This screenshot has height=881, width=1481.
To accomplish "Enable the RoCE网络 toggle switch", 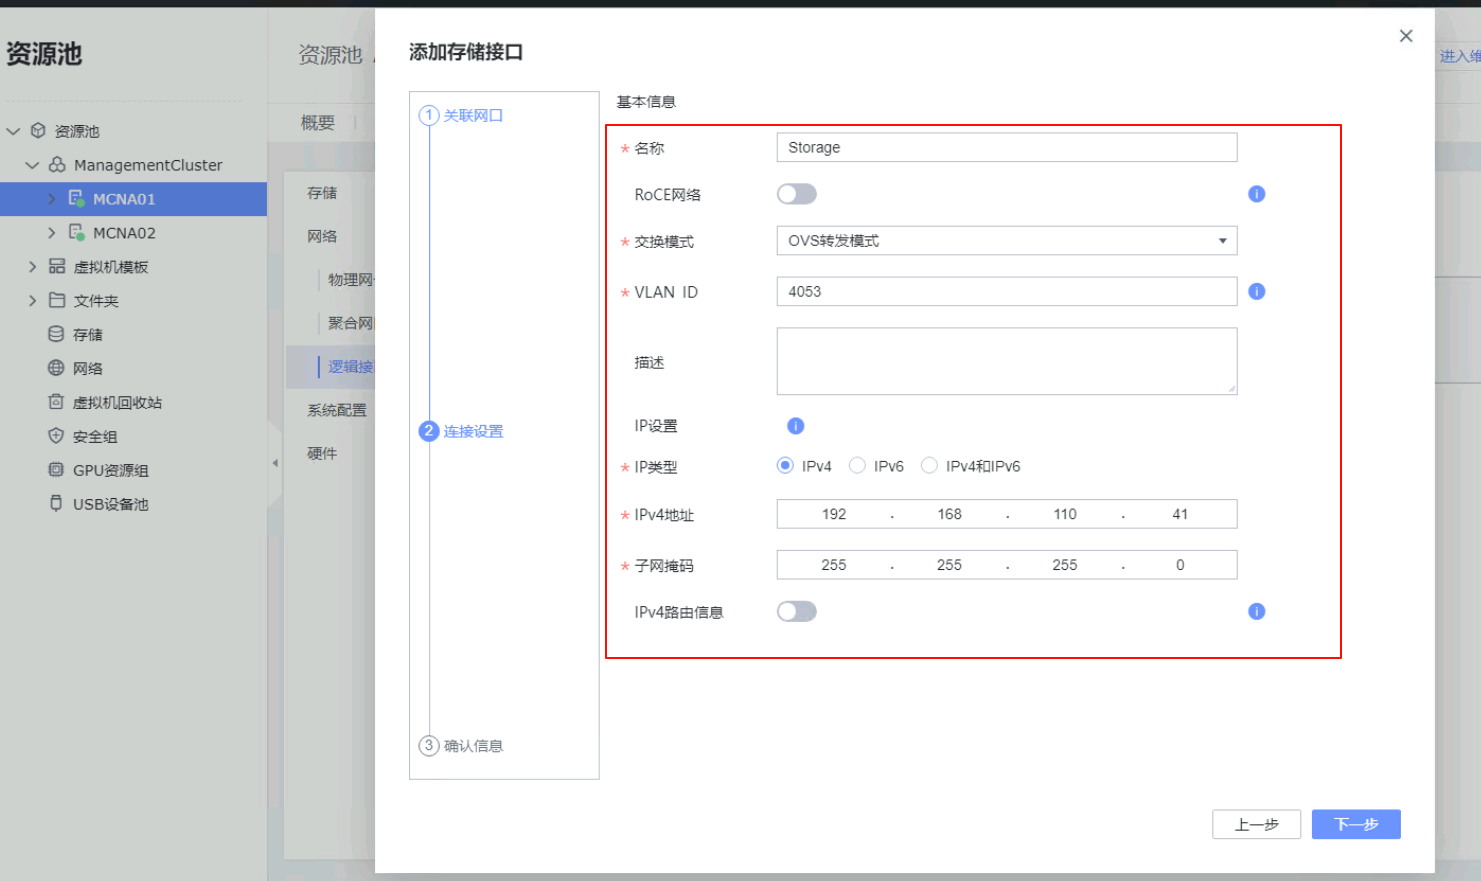I will click(796, 194).
